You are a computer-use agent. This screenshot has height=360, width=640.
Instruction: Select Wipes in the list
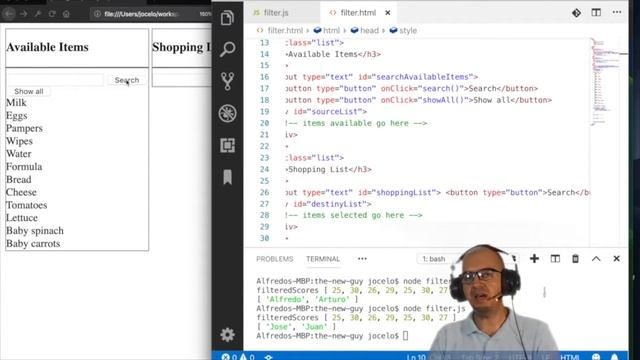[19, 141]
